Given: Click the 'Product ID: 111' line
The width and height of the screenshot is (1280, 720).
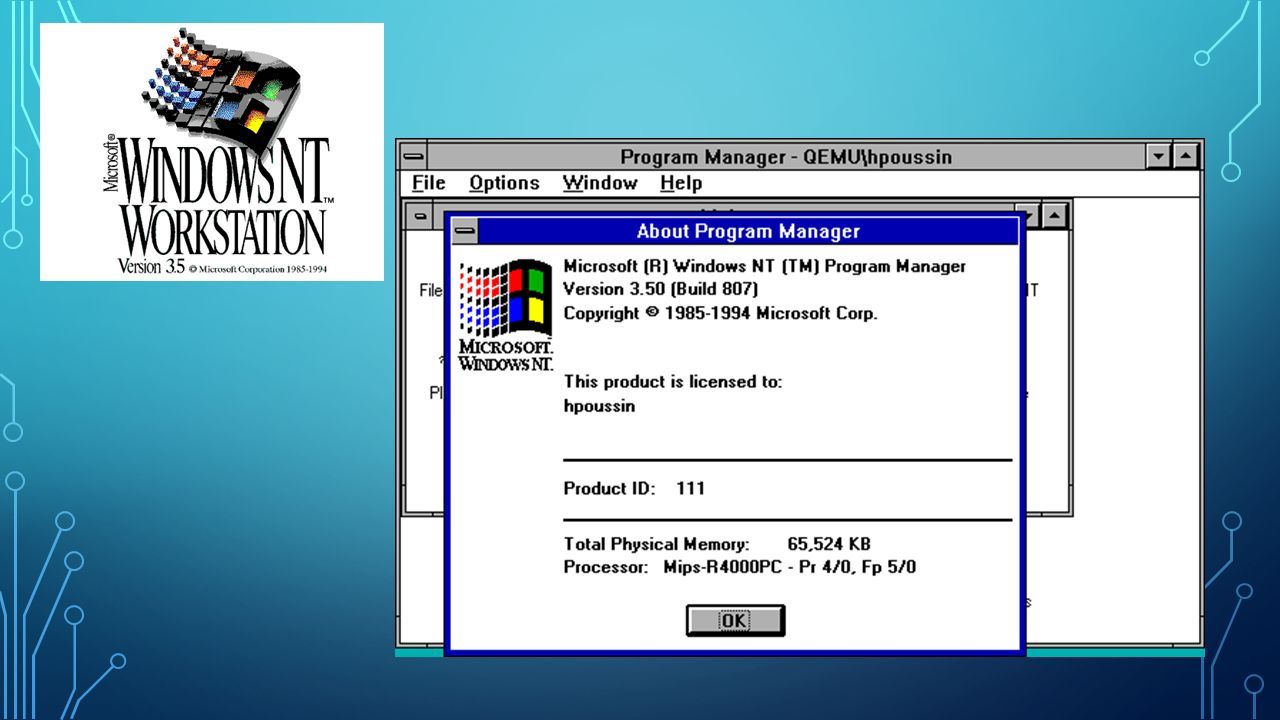Looking at the screenshot, I should tap(634, 488).
